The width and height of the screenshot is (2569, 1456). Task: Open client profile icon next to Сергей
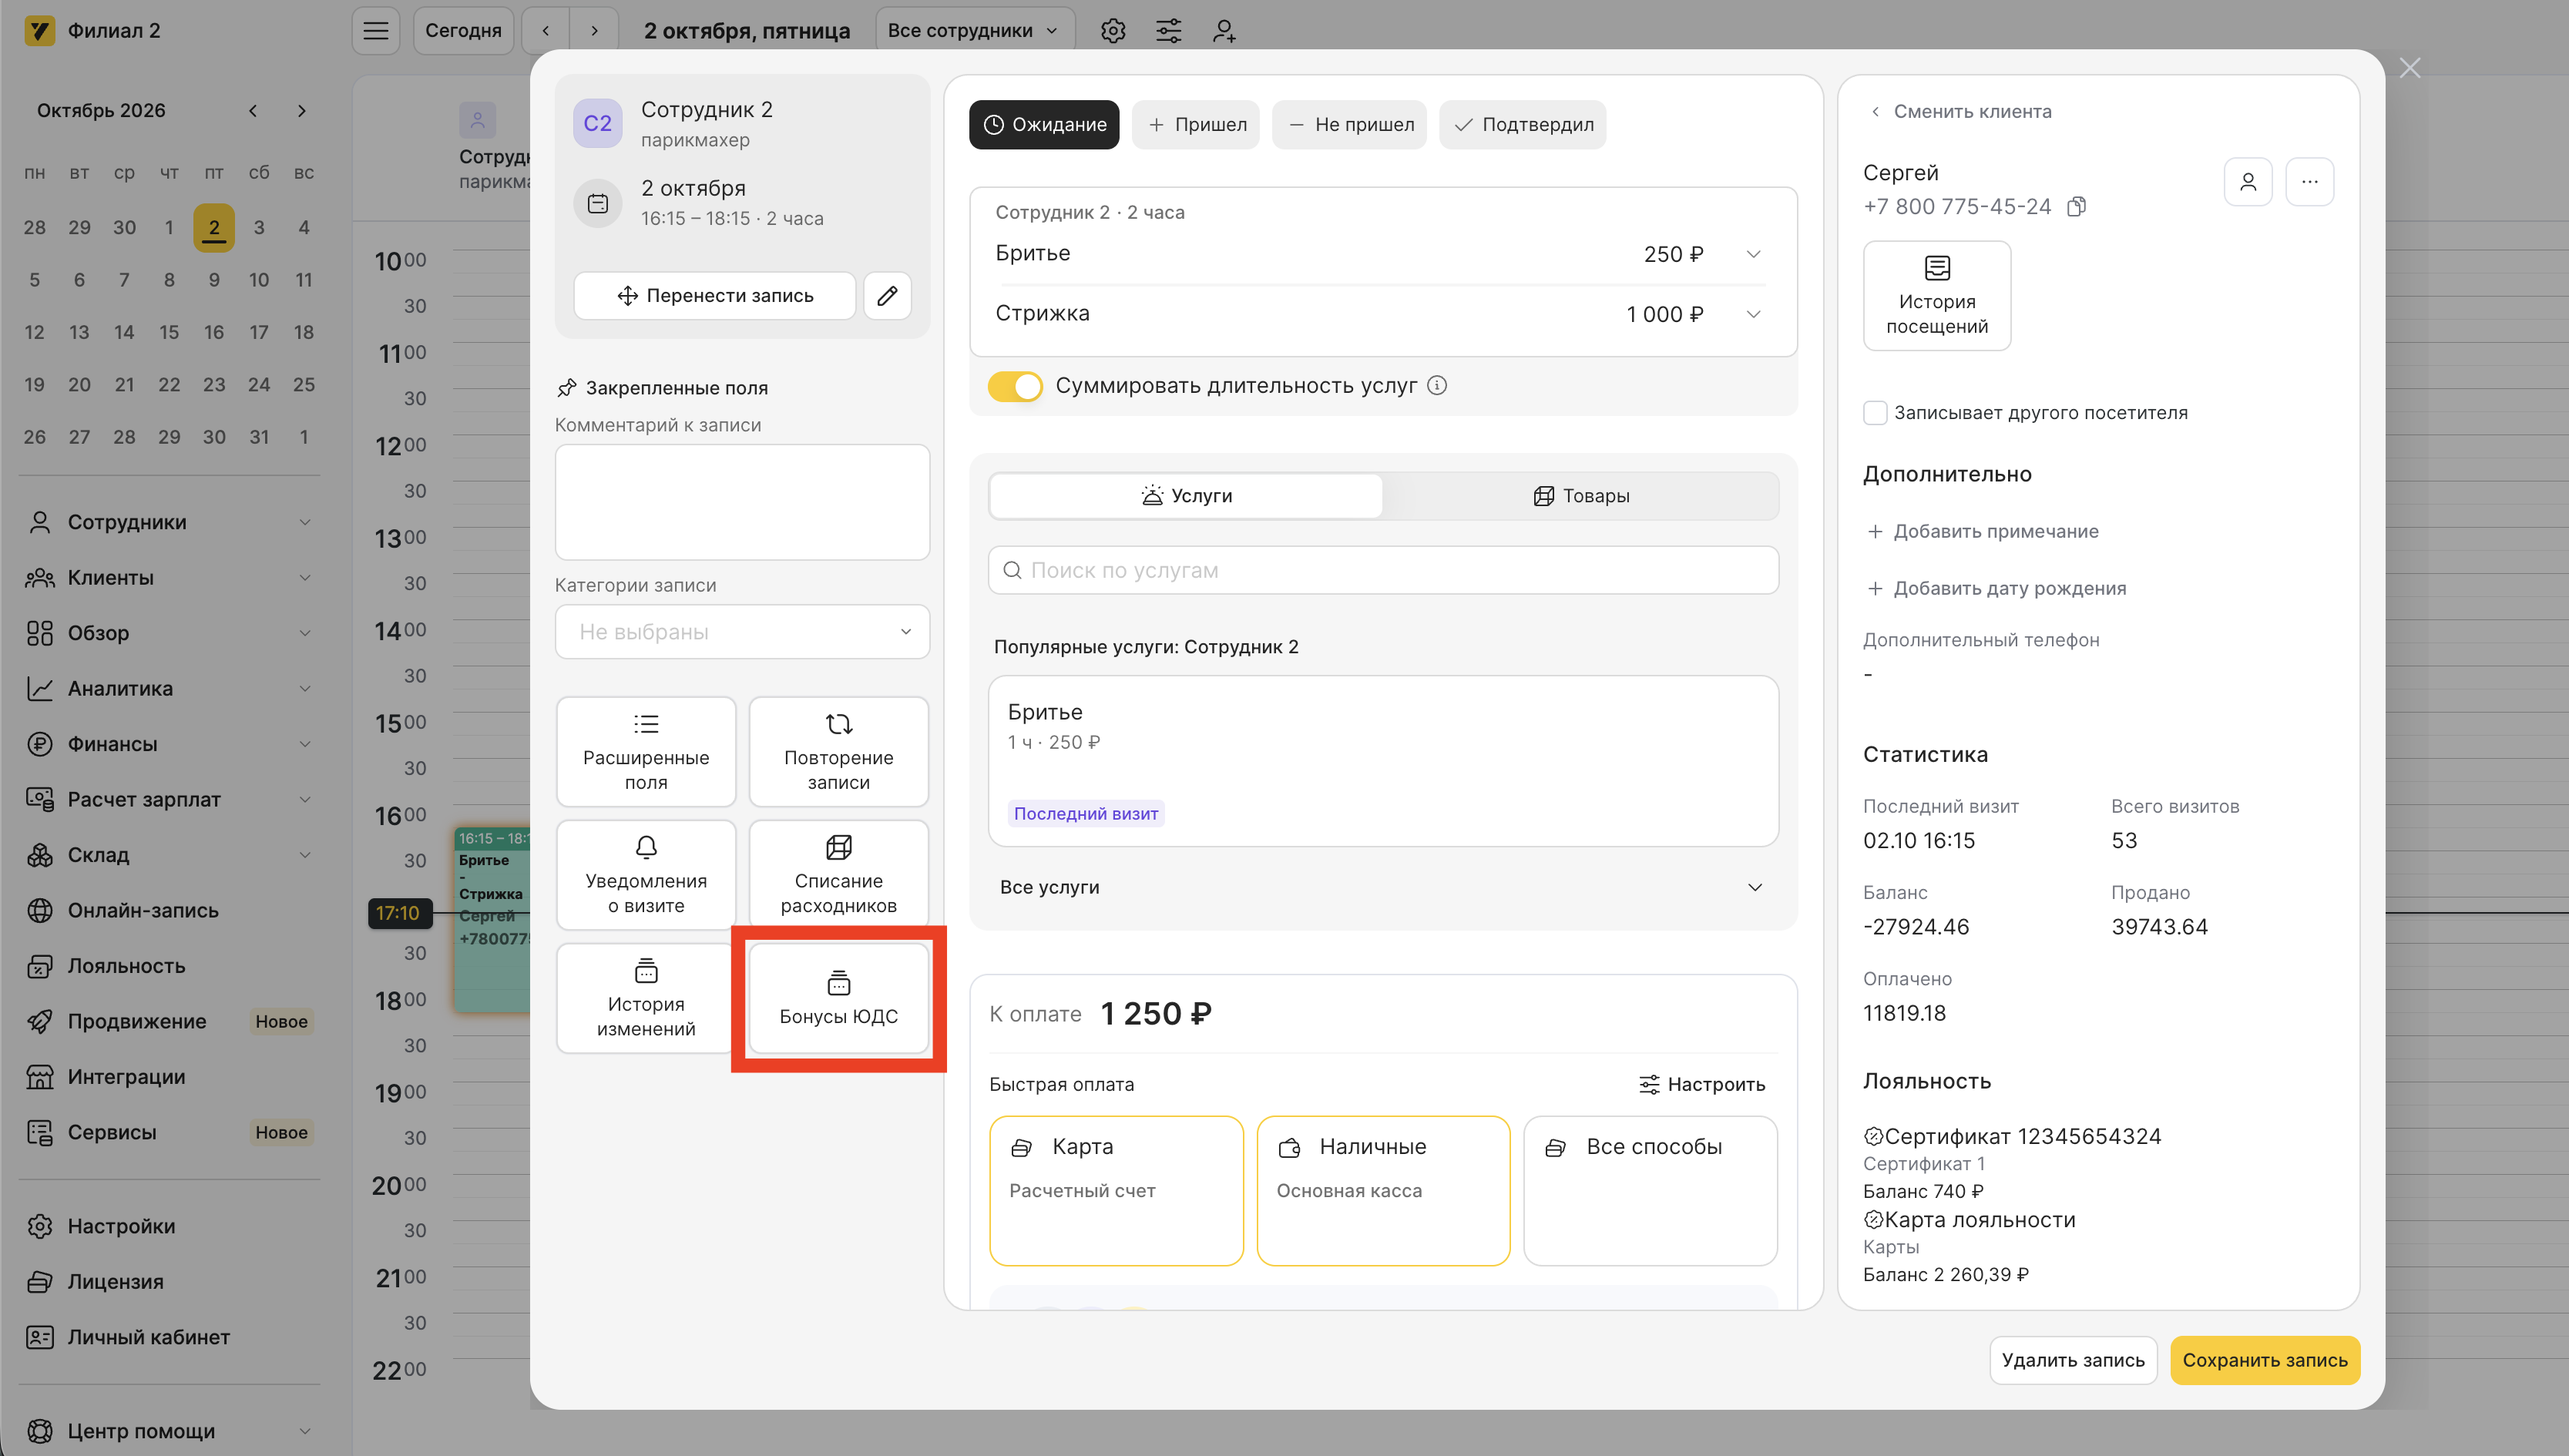point(2248,182)
